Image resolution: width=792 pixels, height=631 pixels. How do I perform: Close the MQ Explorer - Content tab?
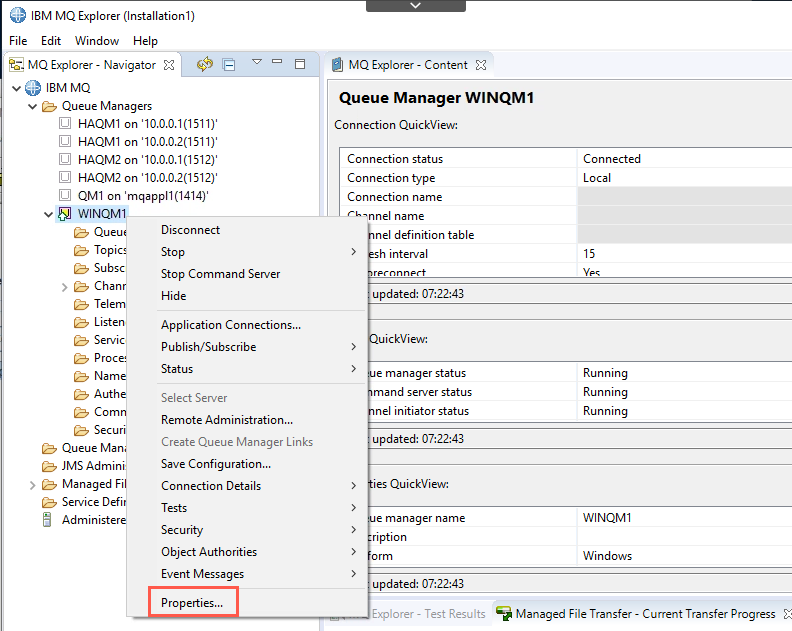tap(481, 65)
